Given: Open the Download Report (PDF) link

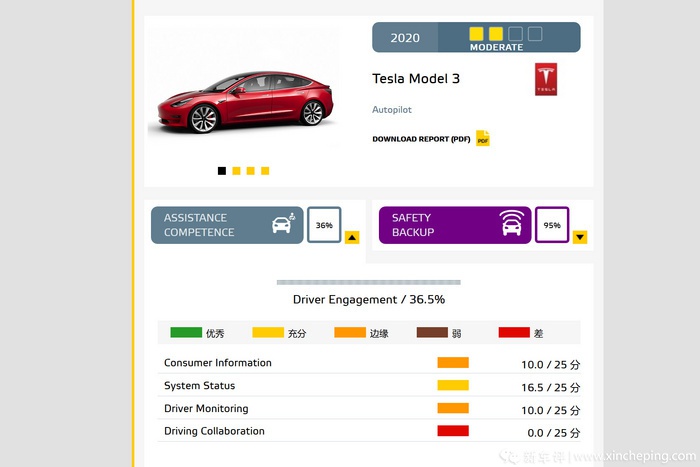Looking at the screenshot, I should (421, 139).
